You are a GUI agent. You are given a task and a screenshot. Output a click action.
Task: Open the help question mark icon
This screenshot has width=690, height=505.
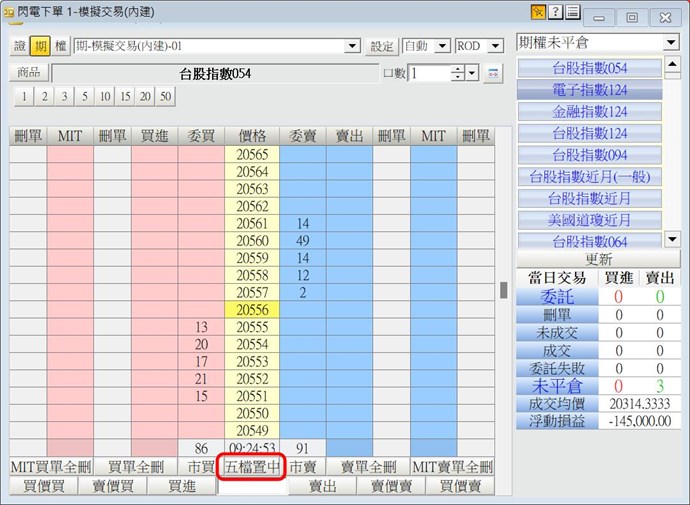(555, 12)
